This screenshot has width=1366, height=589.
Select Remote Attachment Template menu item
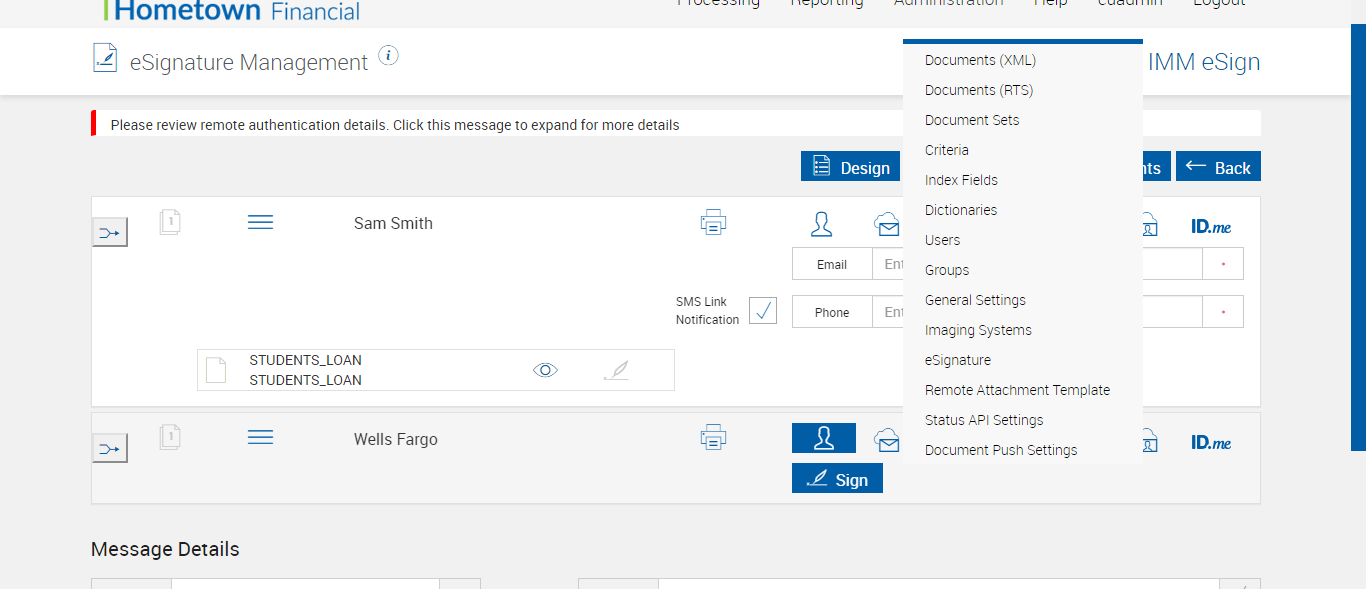1017,390
